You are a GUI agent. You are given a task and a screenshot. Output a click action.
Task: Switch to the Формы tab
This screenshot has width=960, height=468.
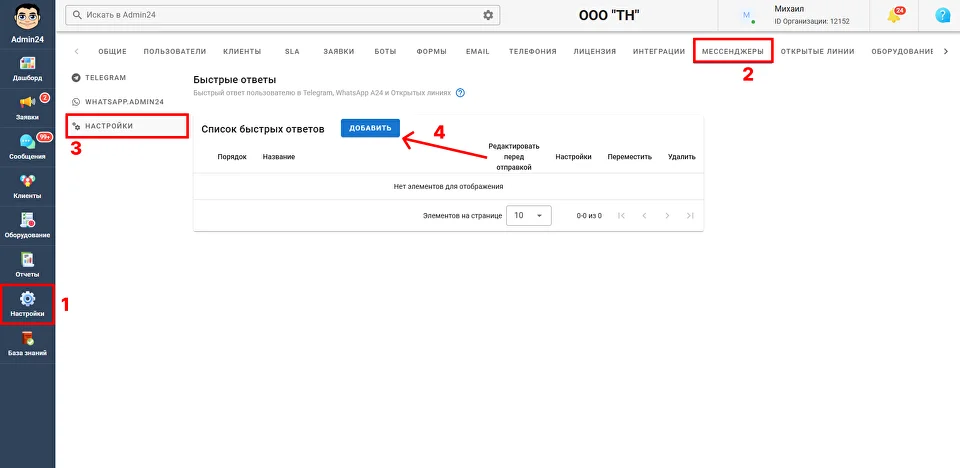pyautogui.click(x=431, y=51)
